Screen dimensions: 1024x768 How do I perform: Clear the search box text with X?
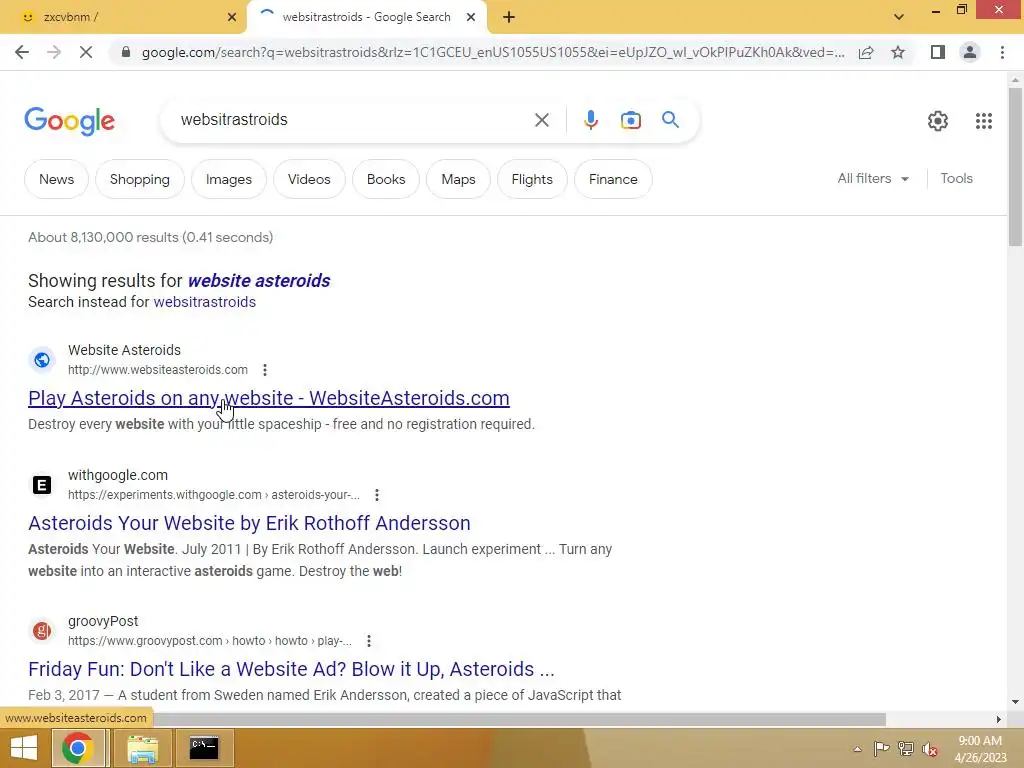(x=541, y=120)
